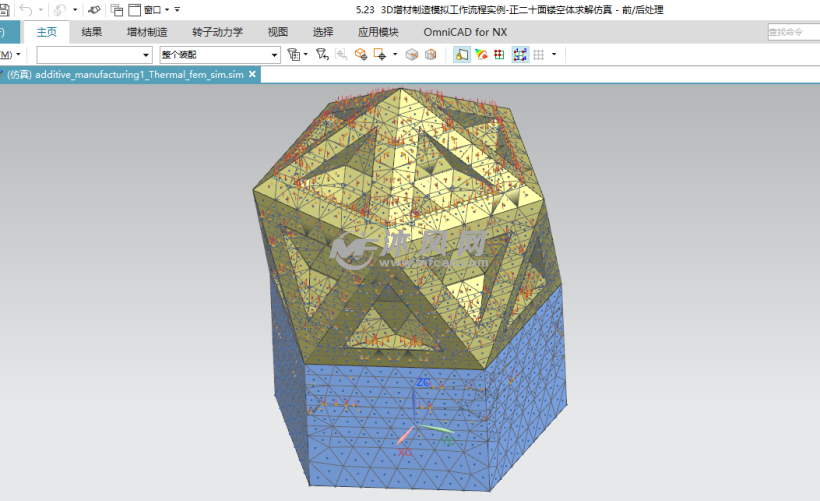Open the redo history dropdown arrow
820x501 pixels.
tap(75, 10)
